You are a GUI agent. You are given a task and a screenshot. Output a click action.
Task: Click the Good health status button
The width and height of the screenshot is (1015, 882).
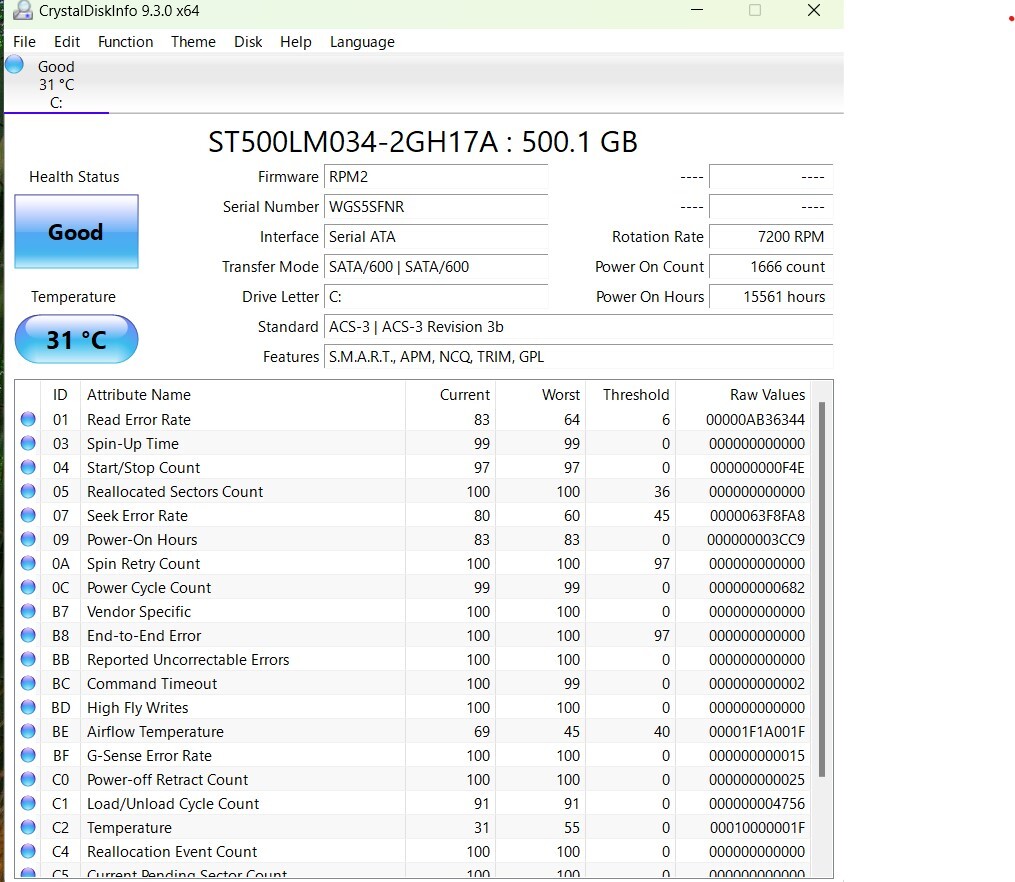point(76,232)
